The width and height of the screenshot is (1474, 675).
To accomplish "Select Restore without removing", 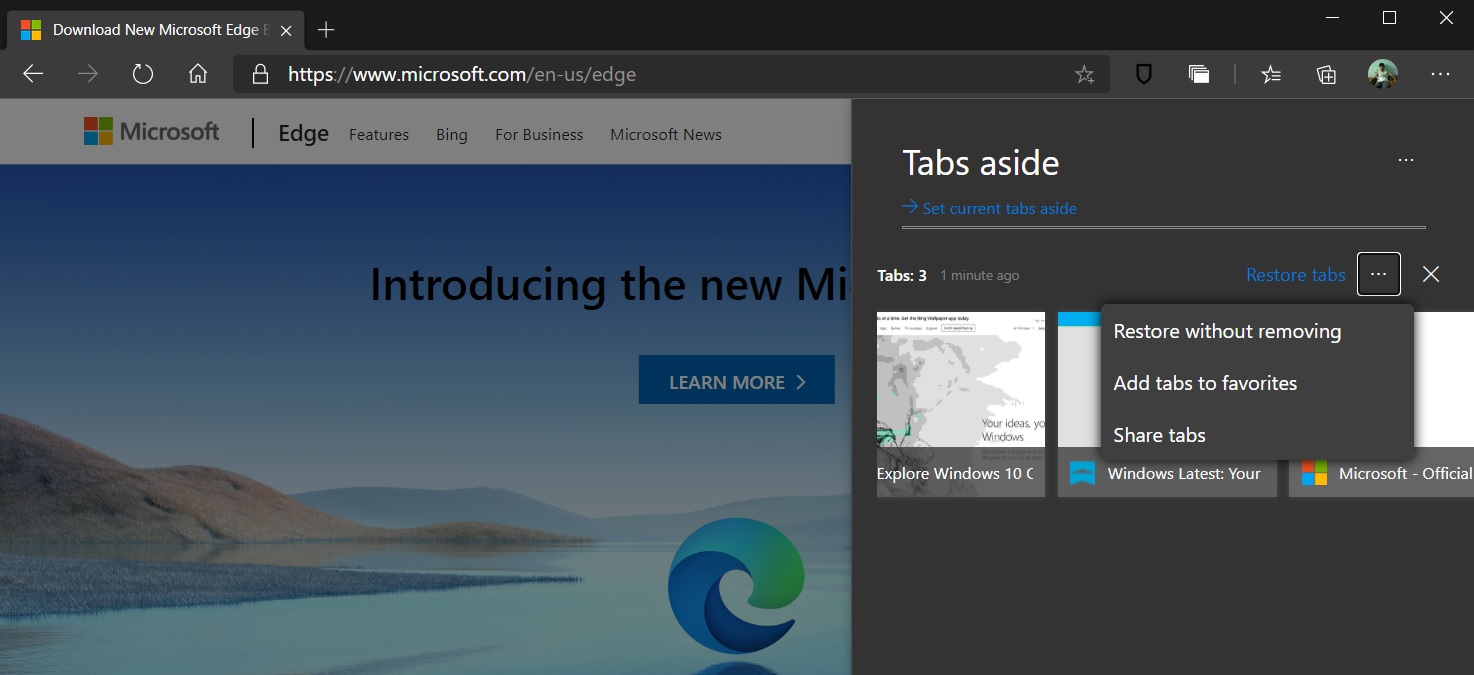I will coord(1257,331).
